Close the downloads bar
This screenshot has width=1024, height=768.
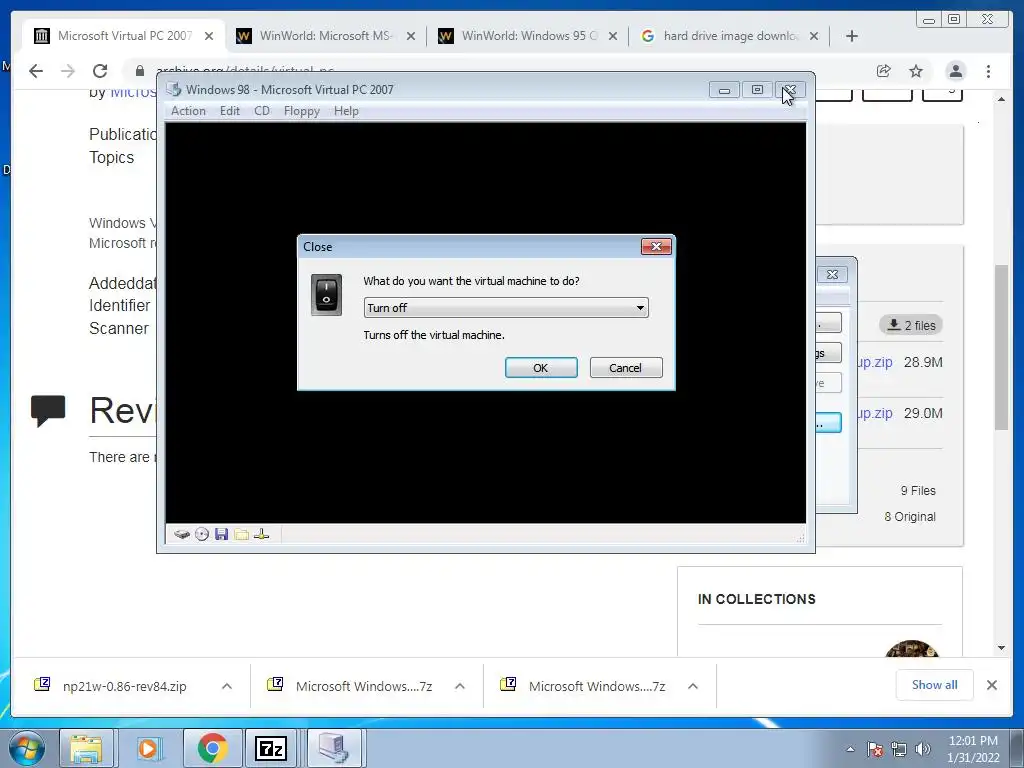click(x=991, y=685)
